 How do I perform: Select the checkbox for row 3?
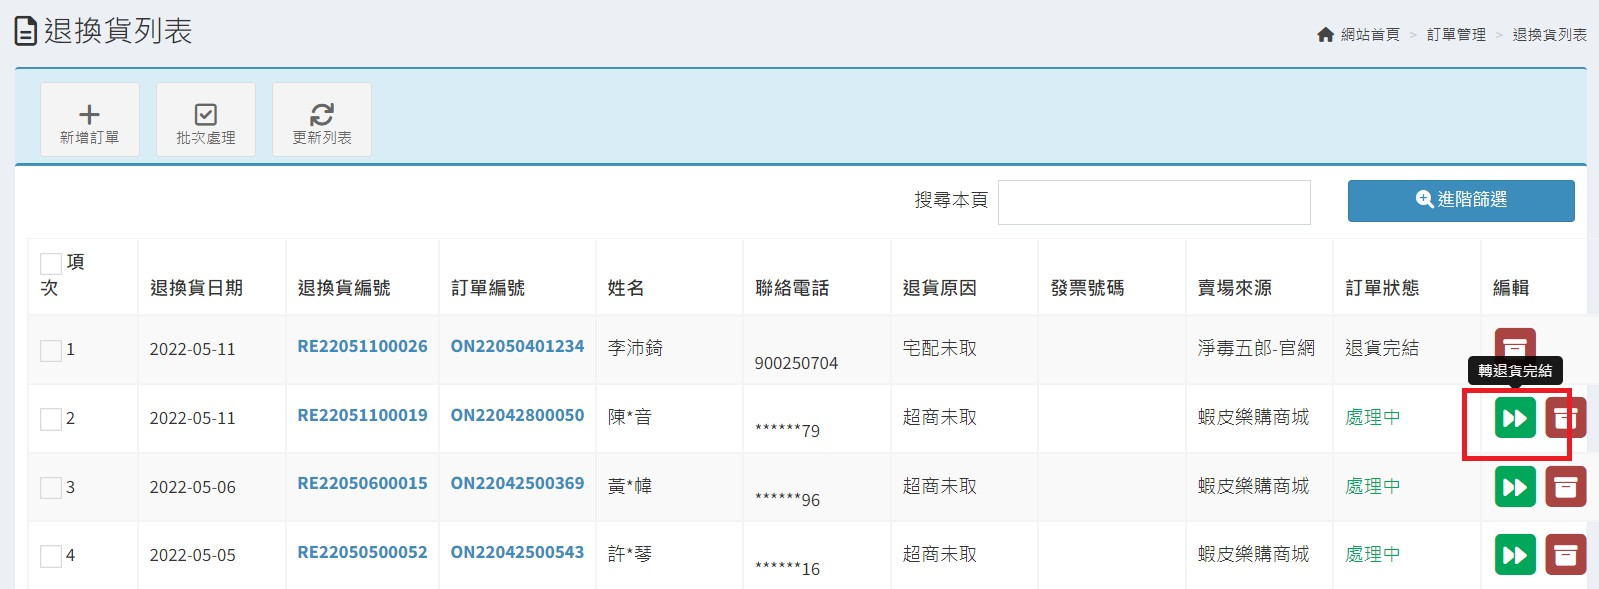(51, 488)
